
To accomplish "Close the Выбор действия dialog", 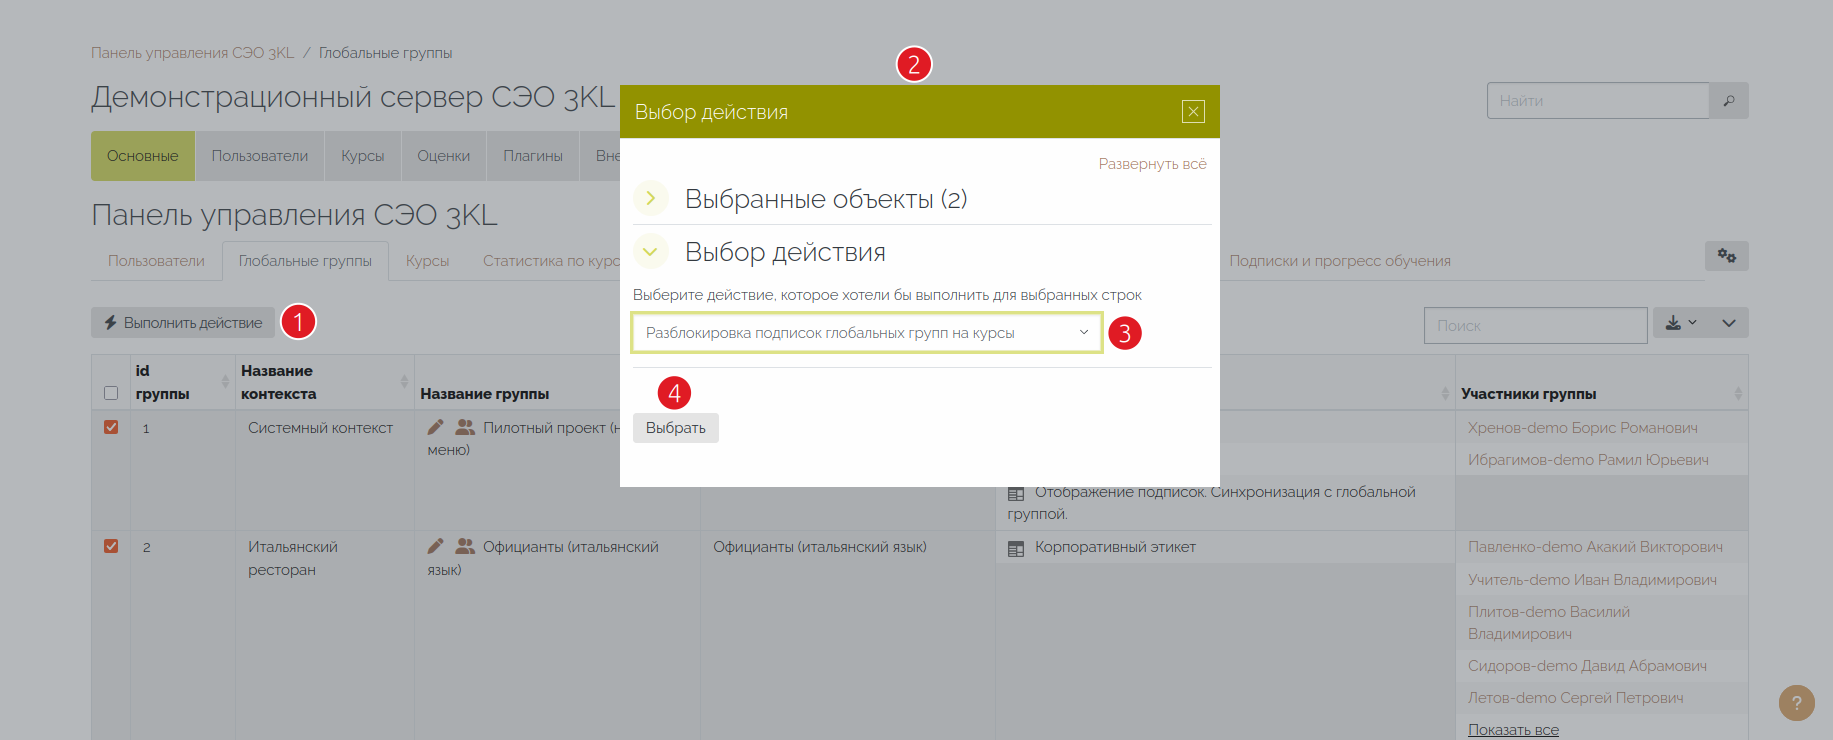I will pos(1192,112).
